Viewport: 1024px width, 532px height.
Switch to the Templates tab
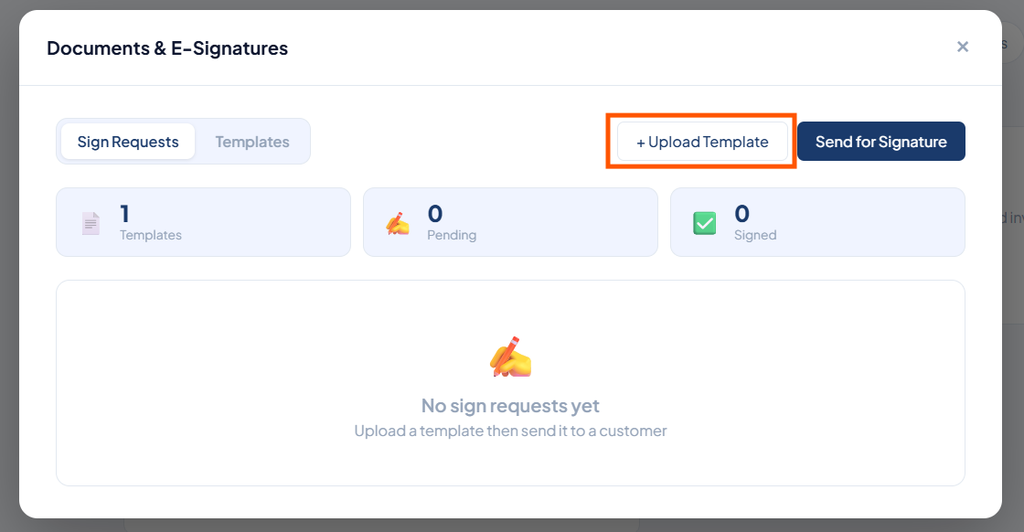(x=252, y=142)
